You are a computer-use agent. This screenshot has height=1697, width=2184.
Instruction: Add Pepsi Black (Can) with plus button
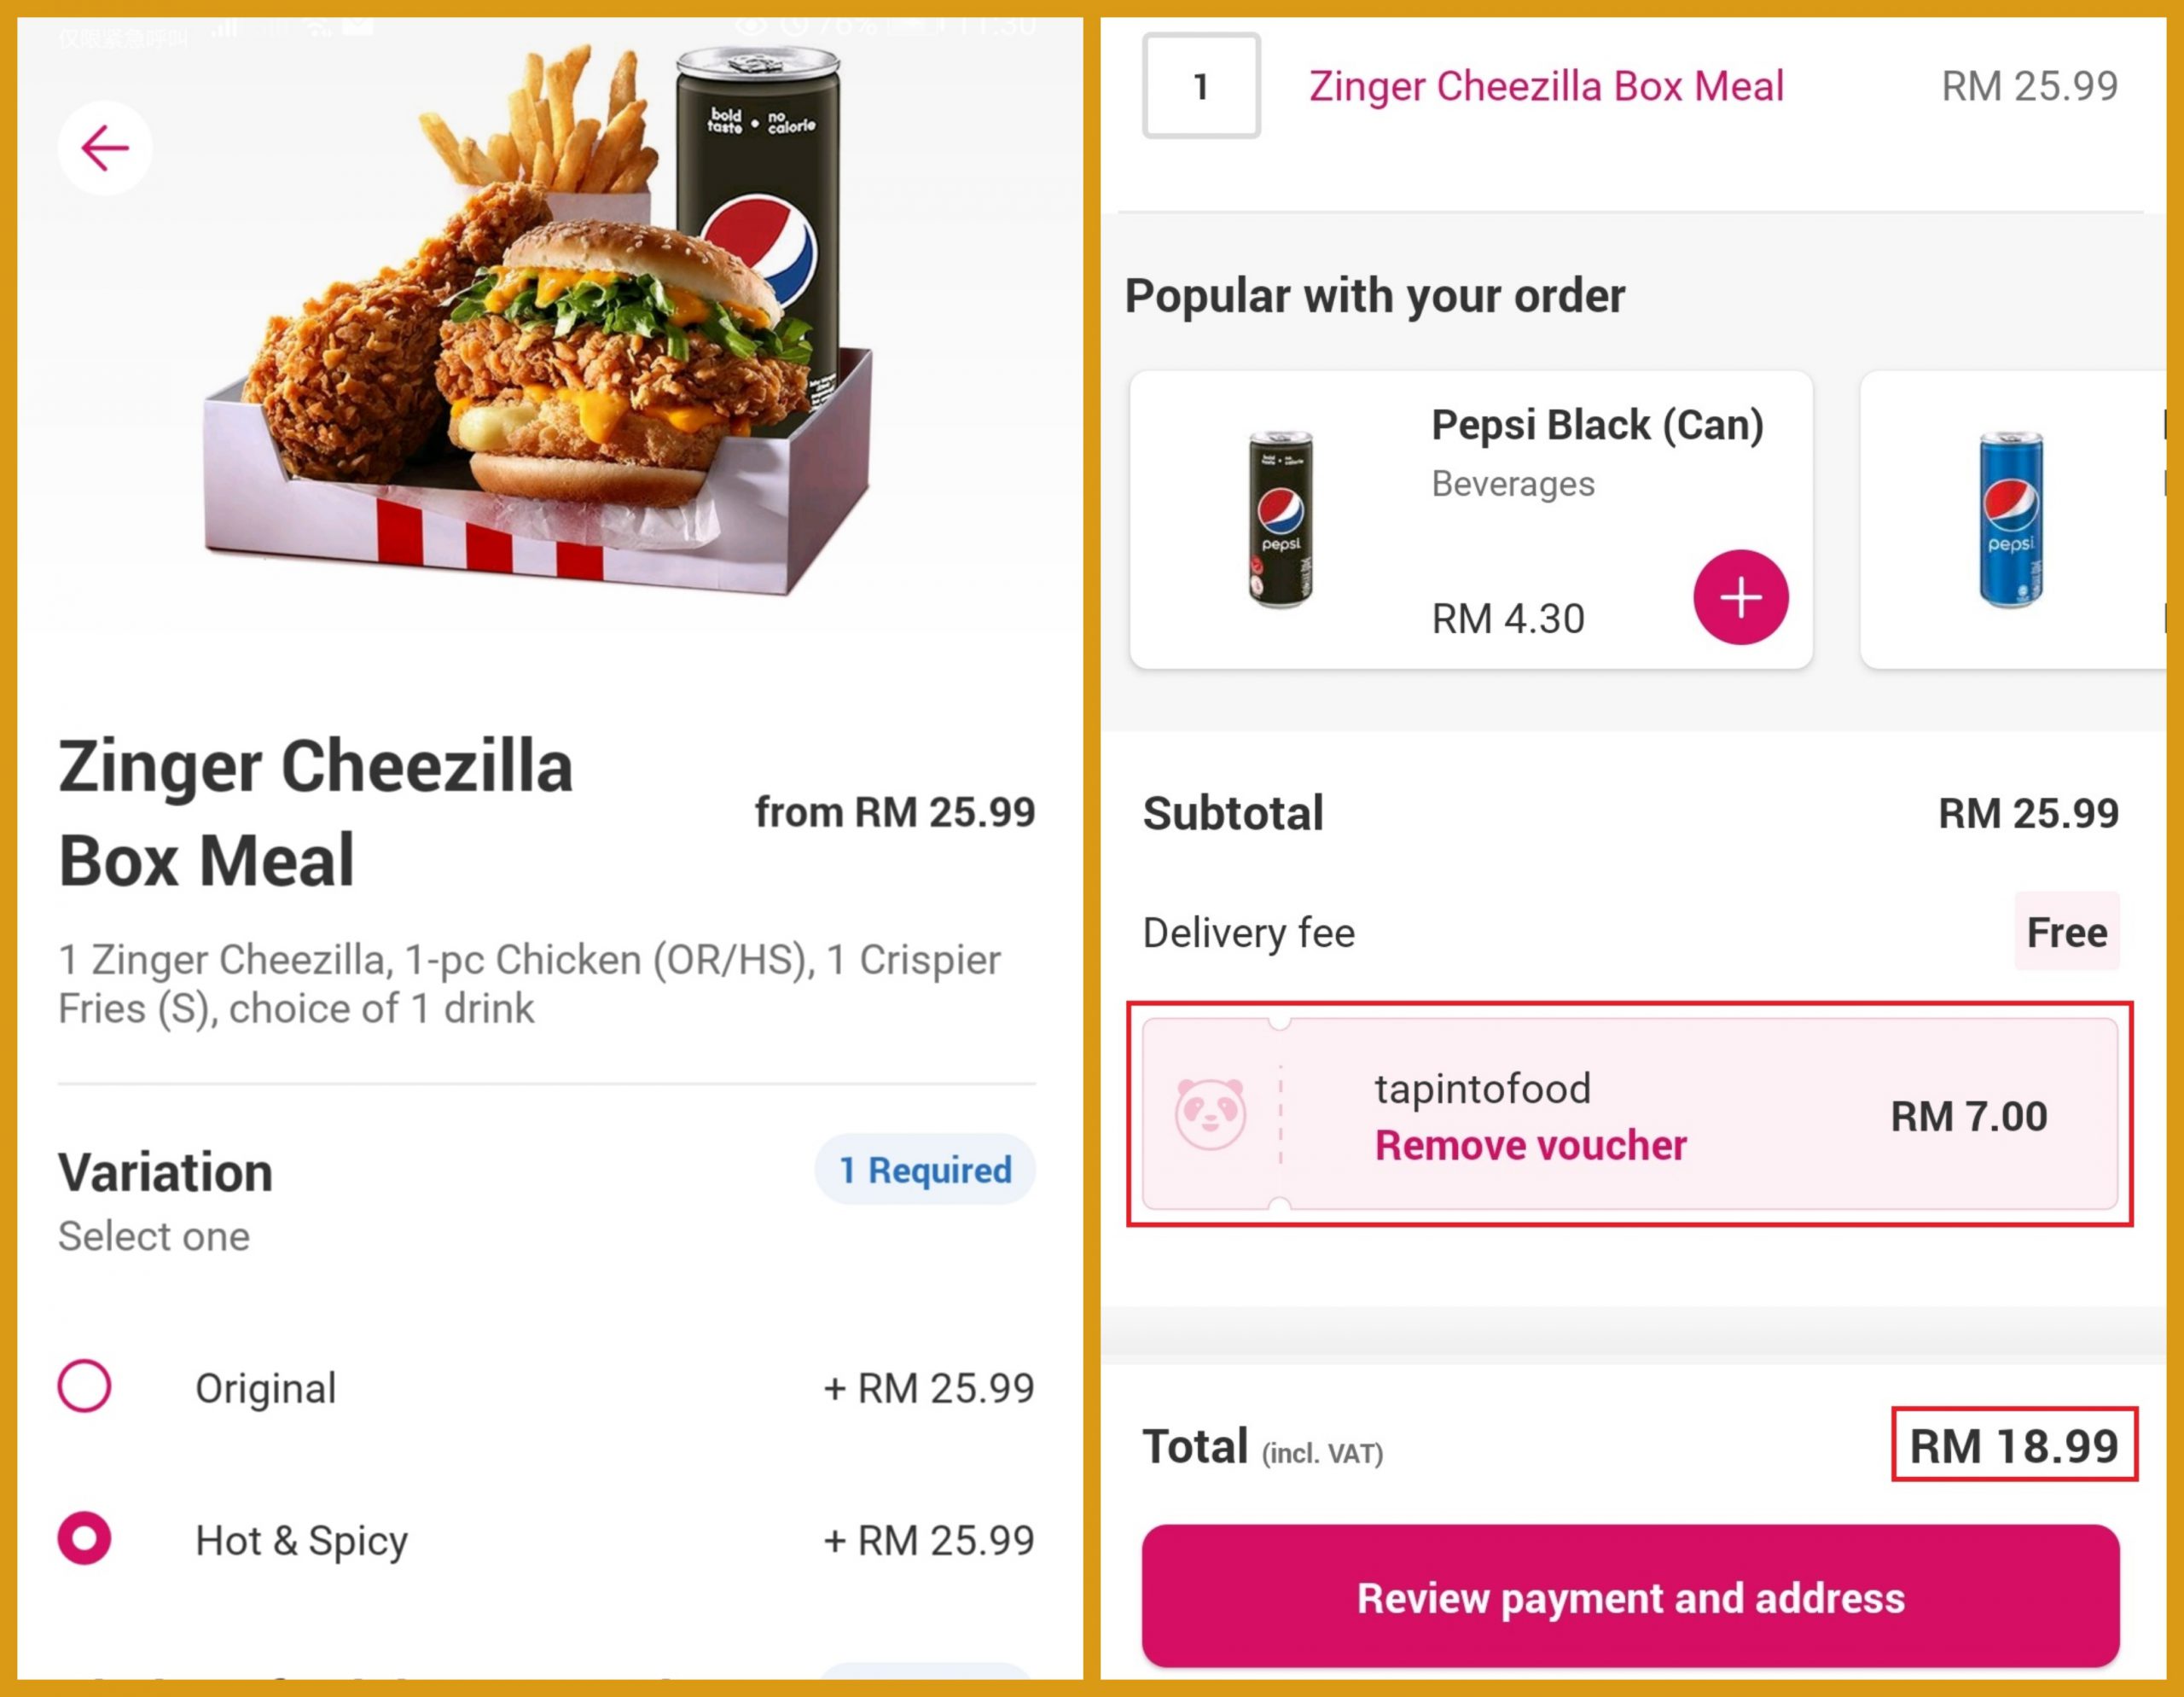tap(1740, 598)
